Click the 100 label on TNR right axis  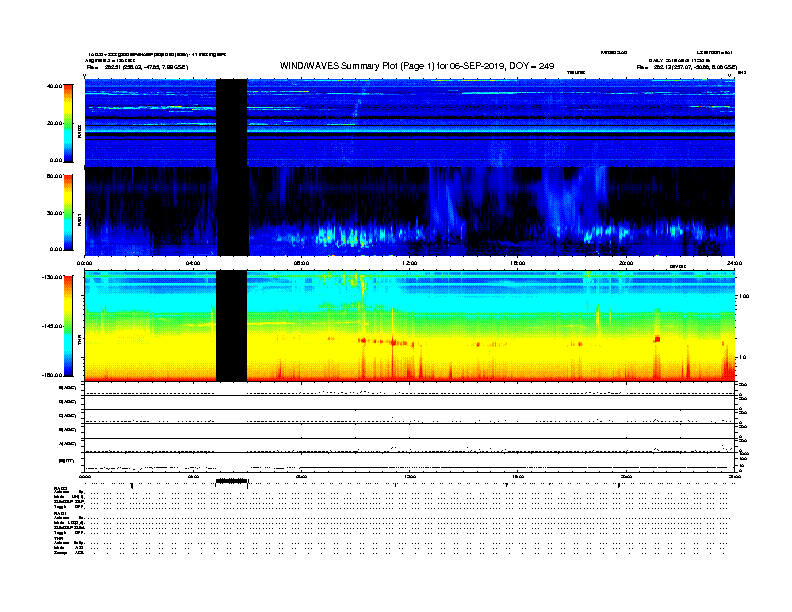coord(744,296)
